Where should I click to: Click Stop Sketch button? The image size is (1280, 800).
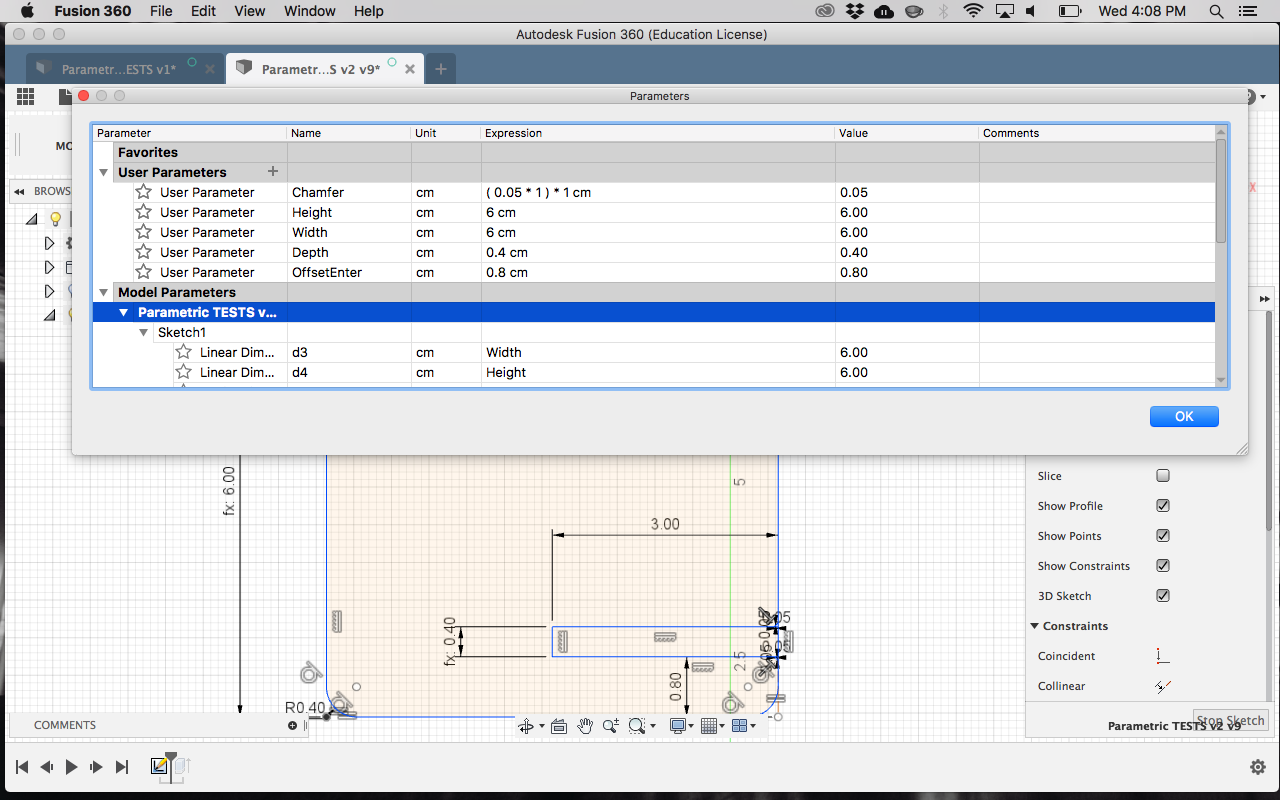click(1231, 720)
